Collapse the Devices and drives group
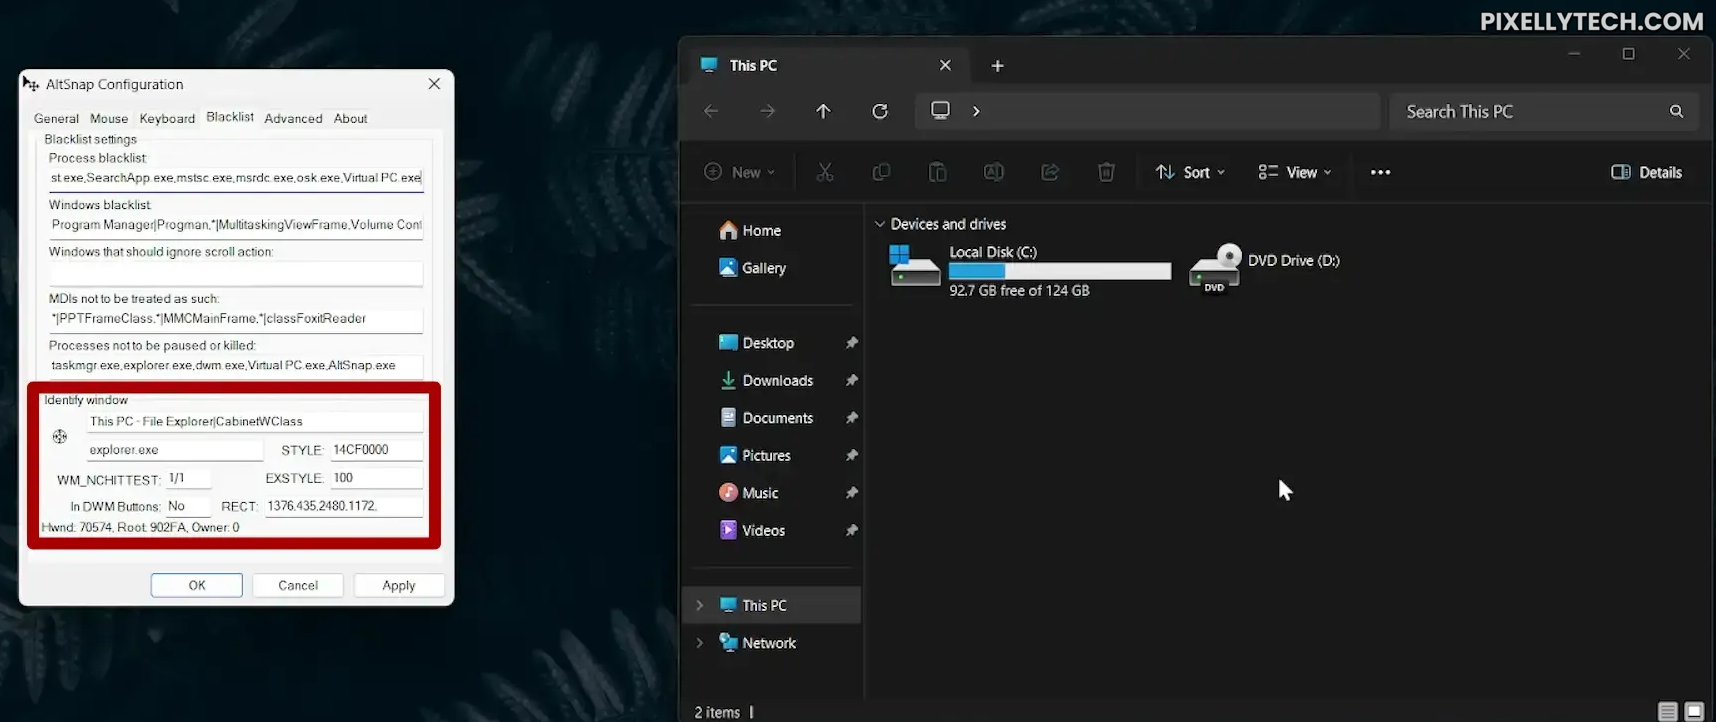This screenshot has height=722, width=1716. 880,224
